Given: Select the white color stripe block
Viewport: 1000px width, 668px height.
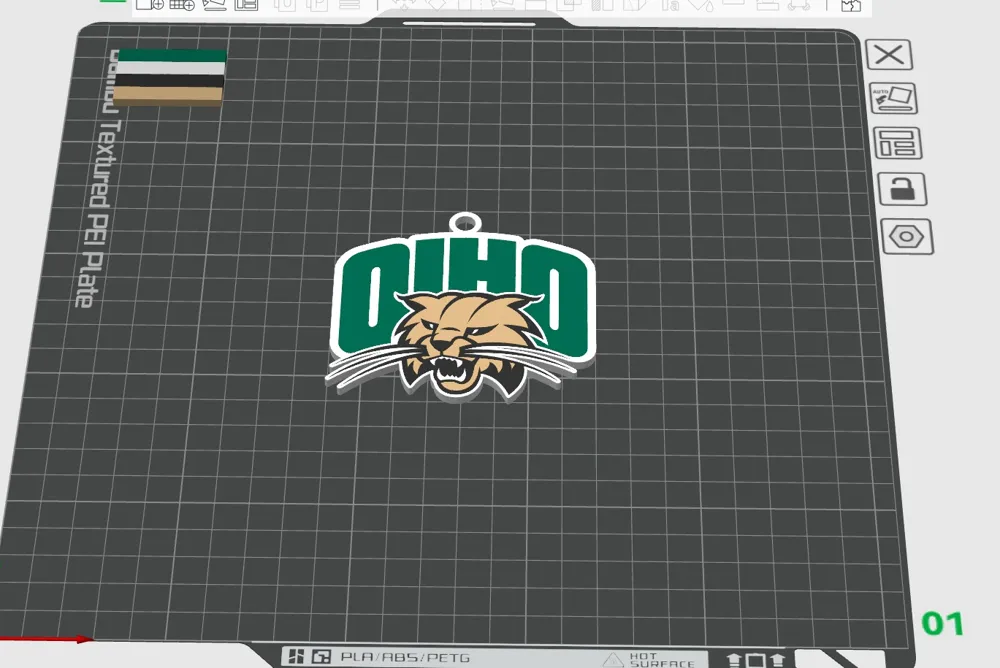Looking at the screenshot, I should (172, 68).
